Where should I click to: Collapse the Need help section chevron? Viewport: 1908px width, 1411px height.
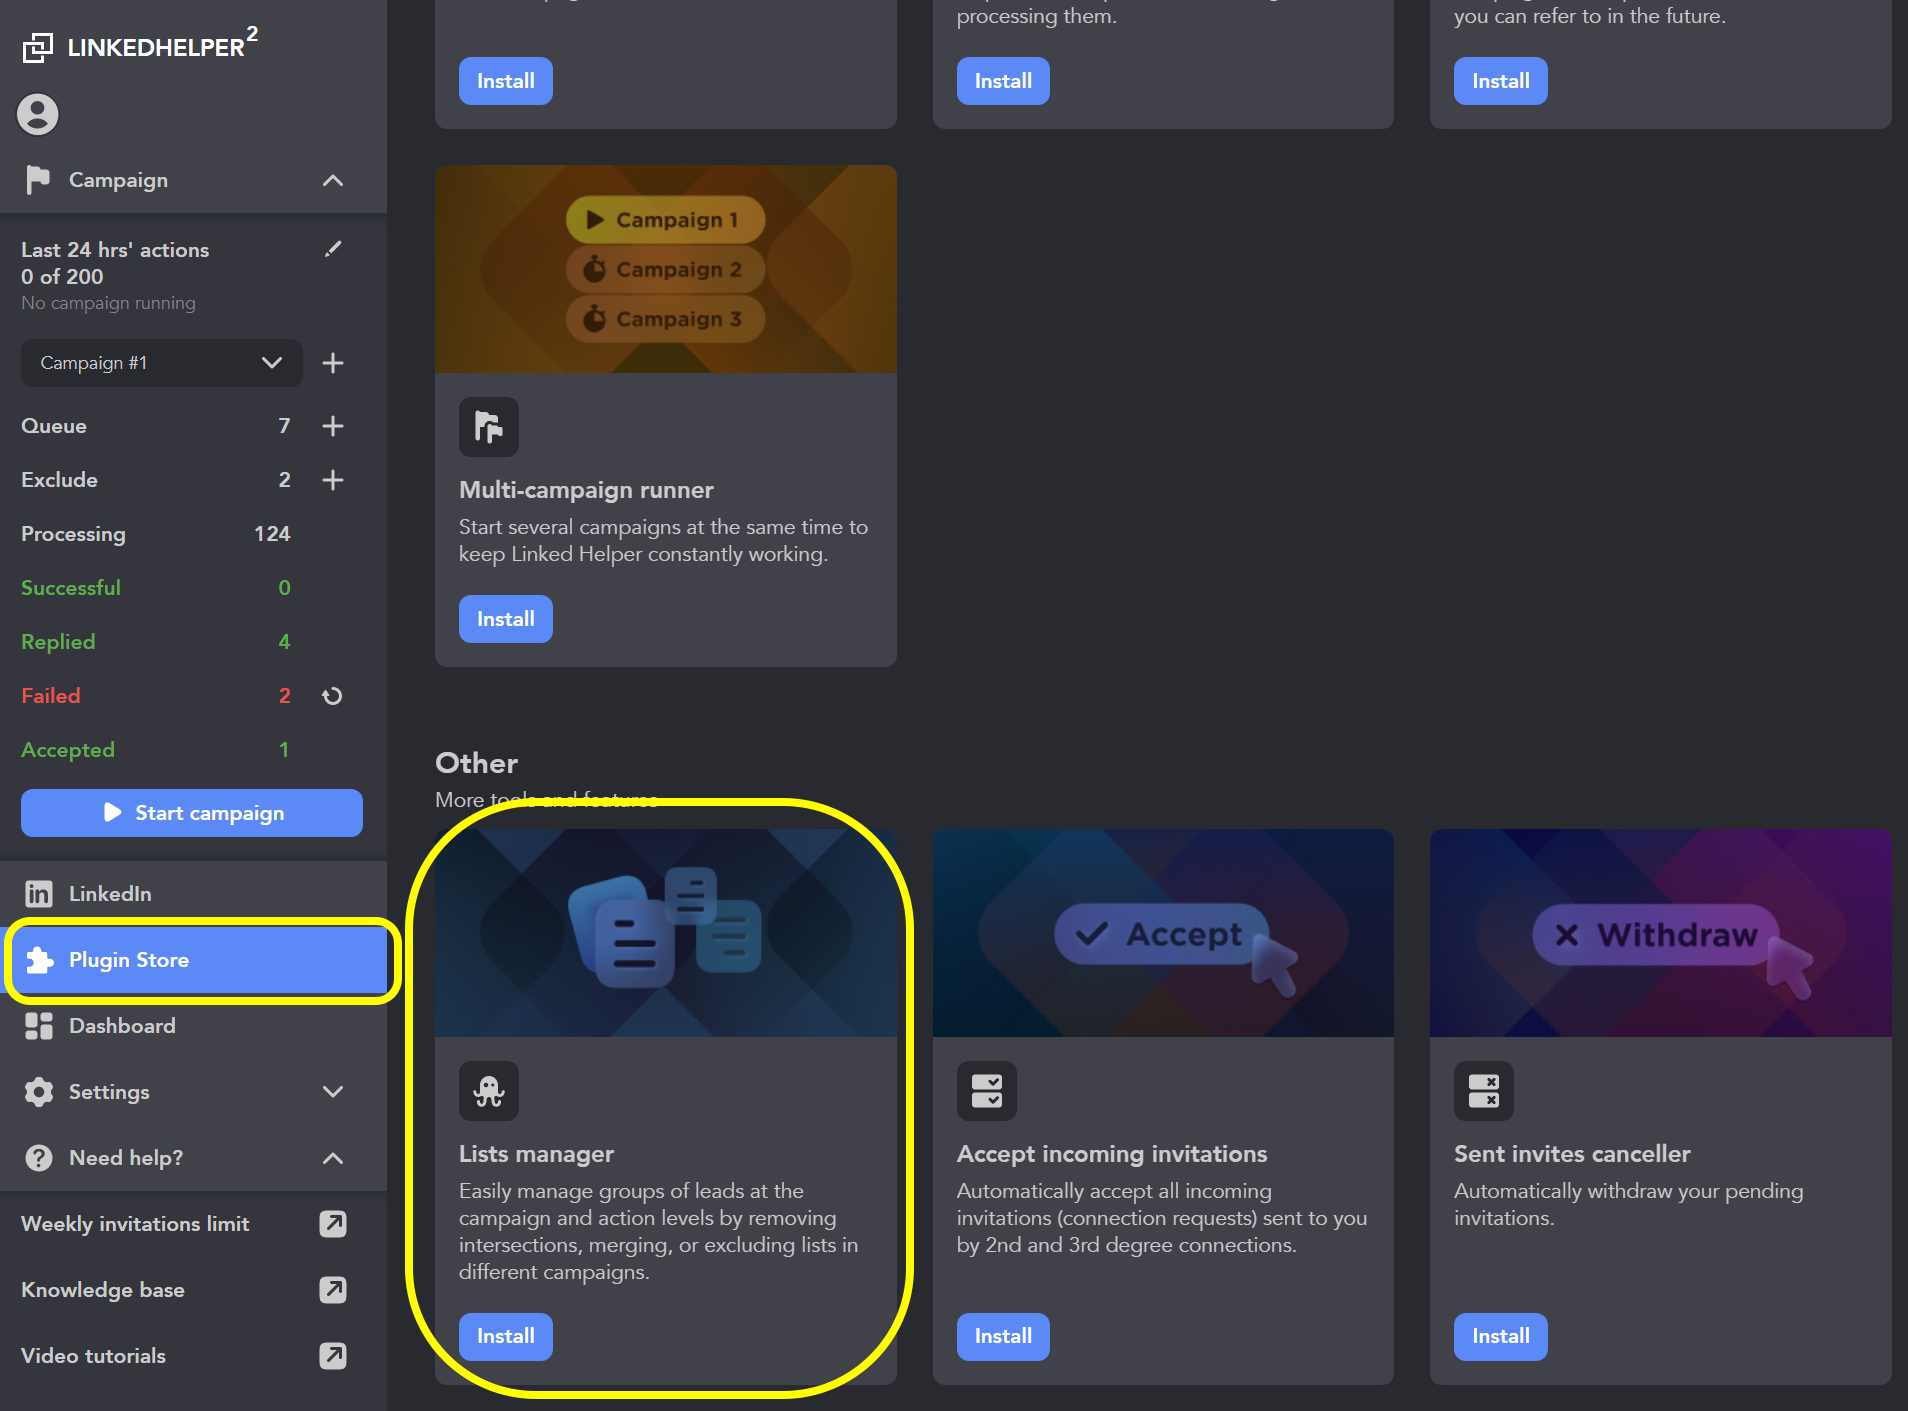point(333,1158)
